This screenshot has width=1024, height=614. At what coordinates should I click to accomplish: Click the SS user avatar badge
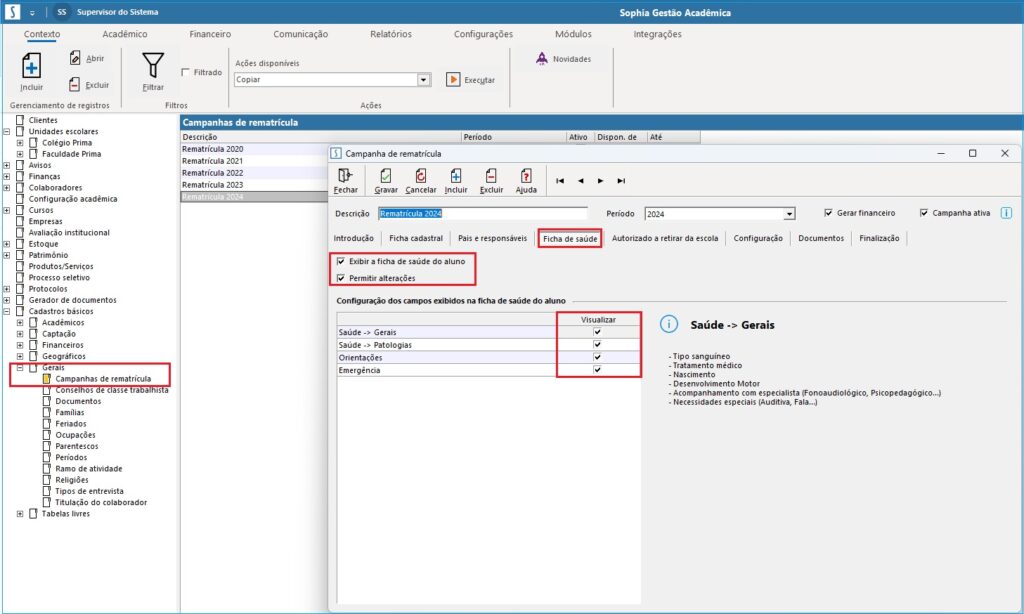[x=61, y=12]
